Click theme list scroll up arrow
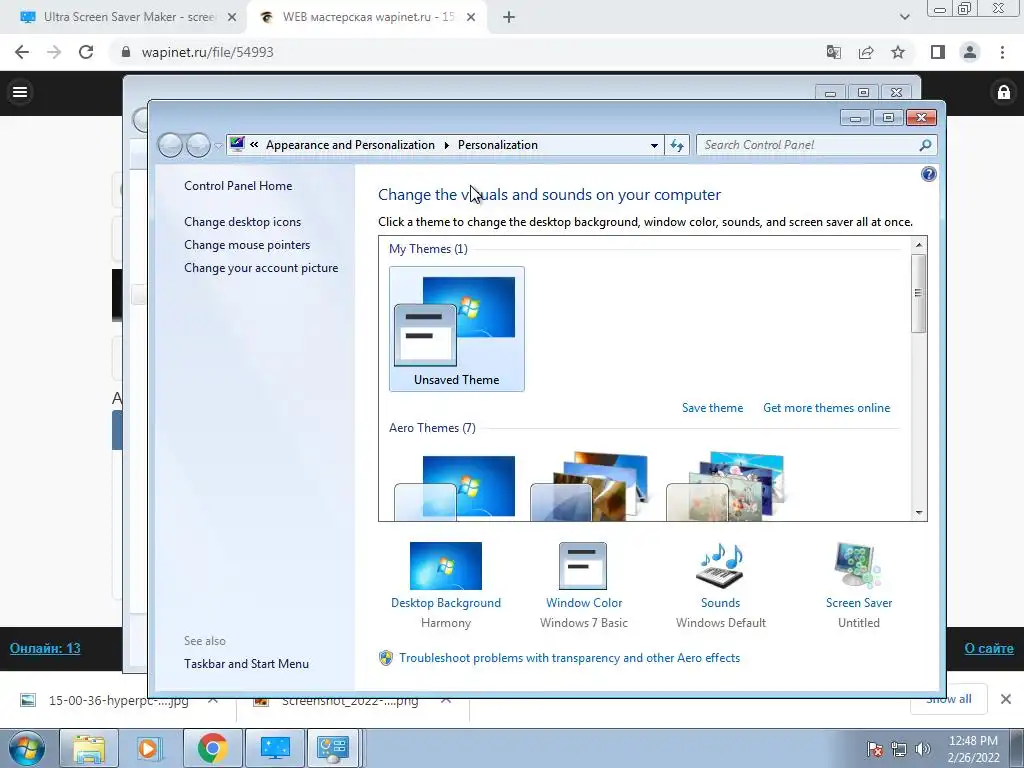 point(919,245)
